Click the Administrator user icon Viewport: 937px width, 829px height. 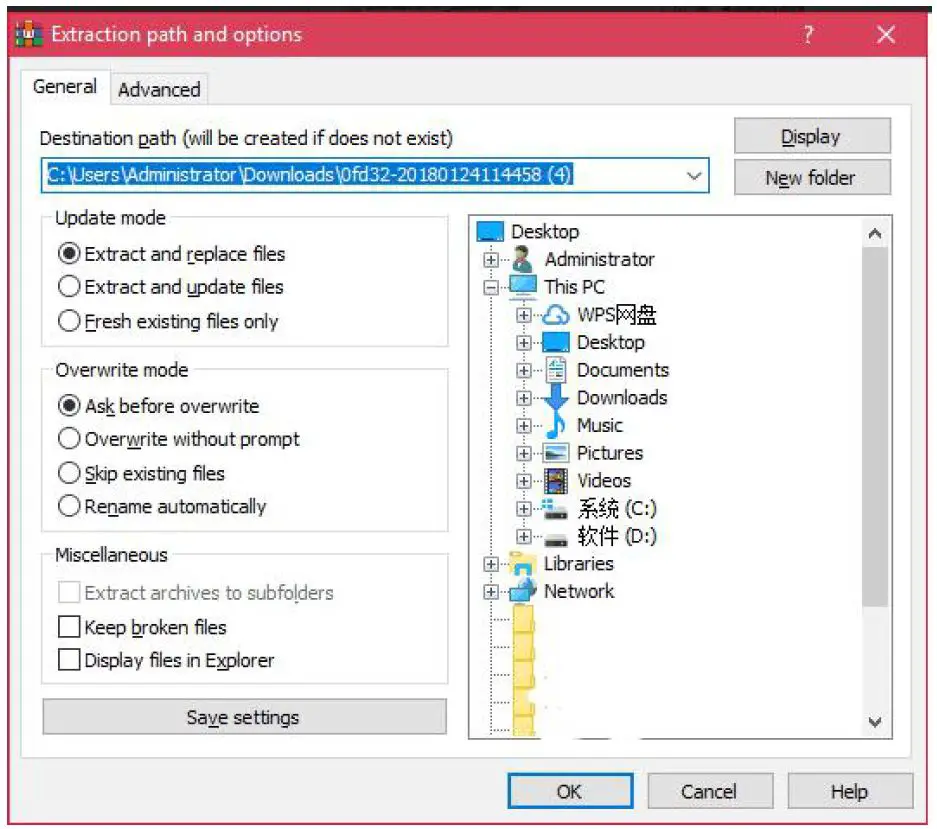[x=523, y=259]
